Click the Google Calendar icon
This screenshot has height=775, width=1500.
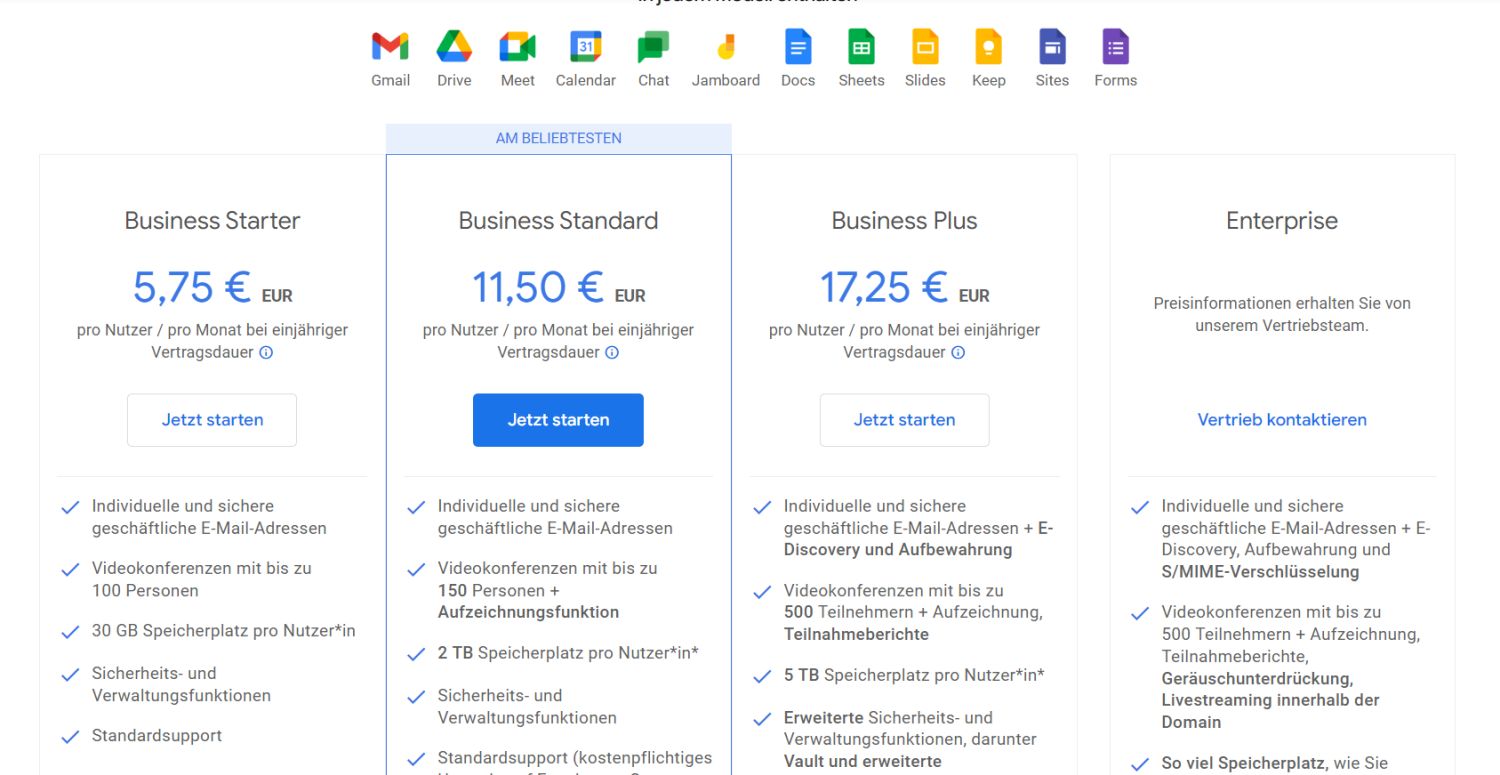click(x=586, y=47)
